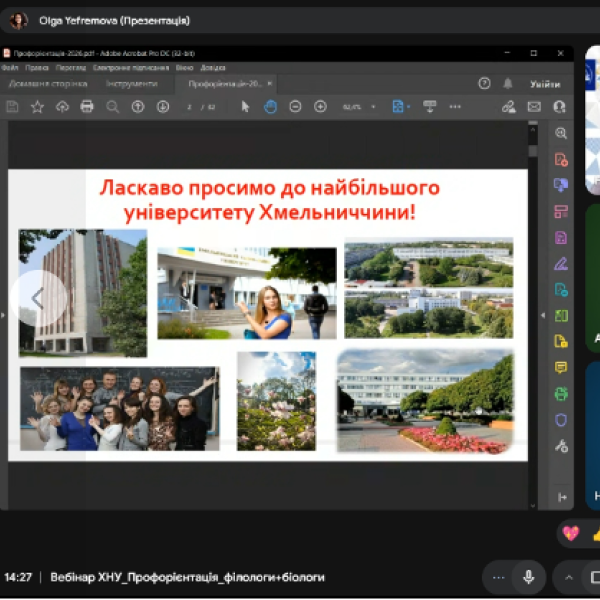Open the Protect shield tool in sidebar
The height and width of the screenshot is (600, 600).
point(561,420)
